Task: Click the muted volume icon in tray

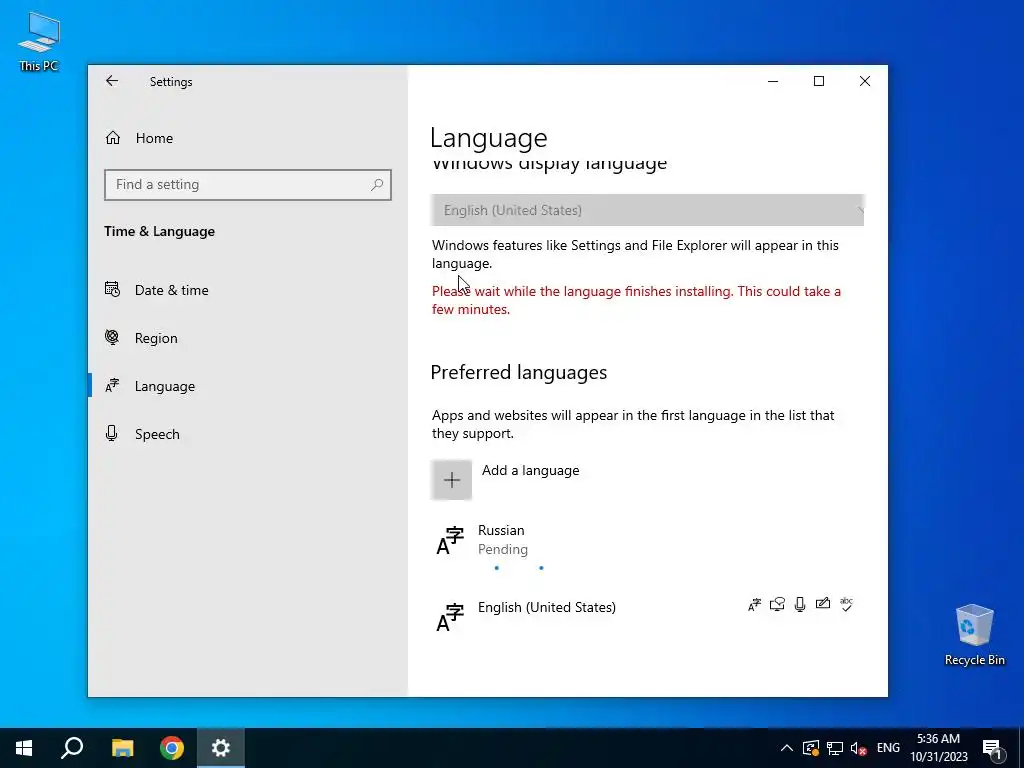Action: point(859,748)
